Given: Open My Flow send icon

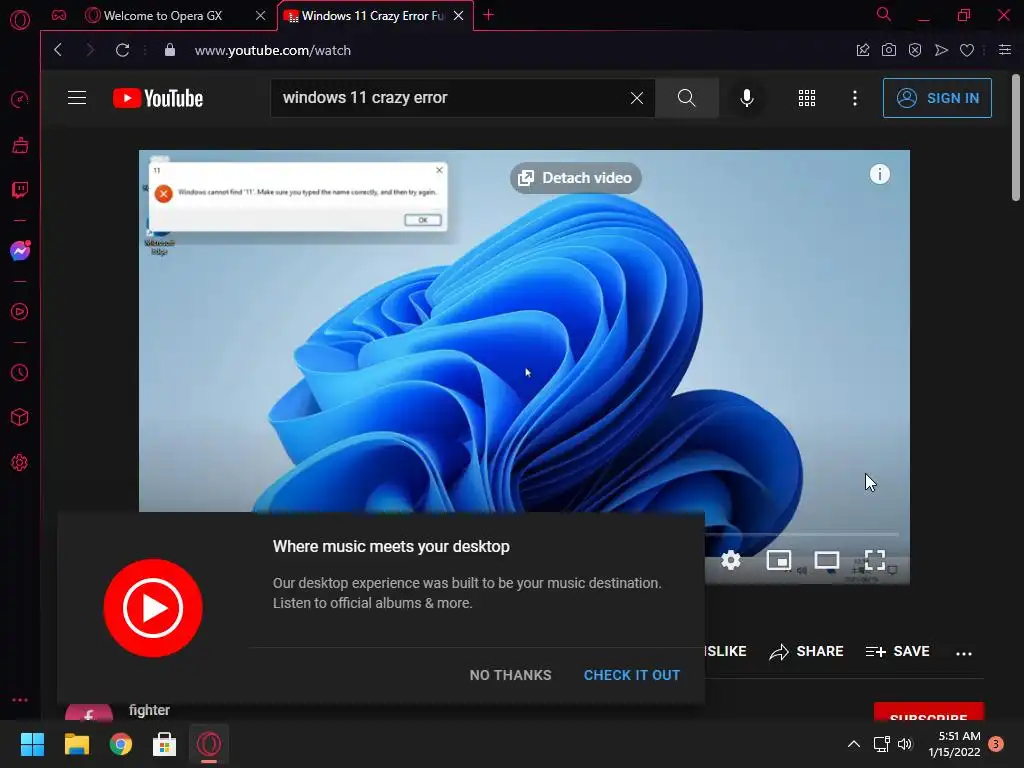Looking at the screenshot, I should click(941, 50).
